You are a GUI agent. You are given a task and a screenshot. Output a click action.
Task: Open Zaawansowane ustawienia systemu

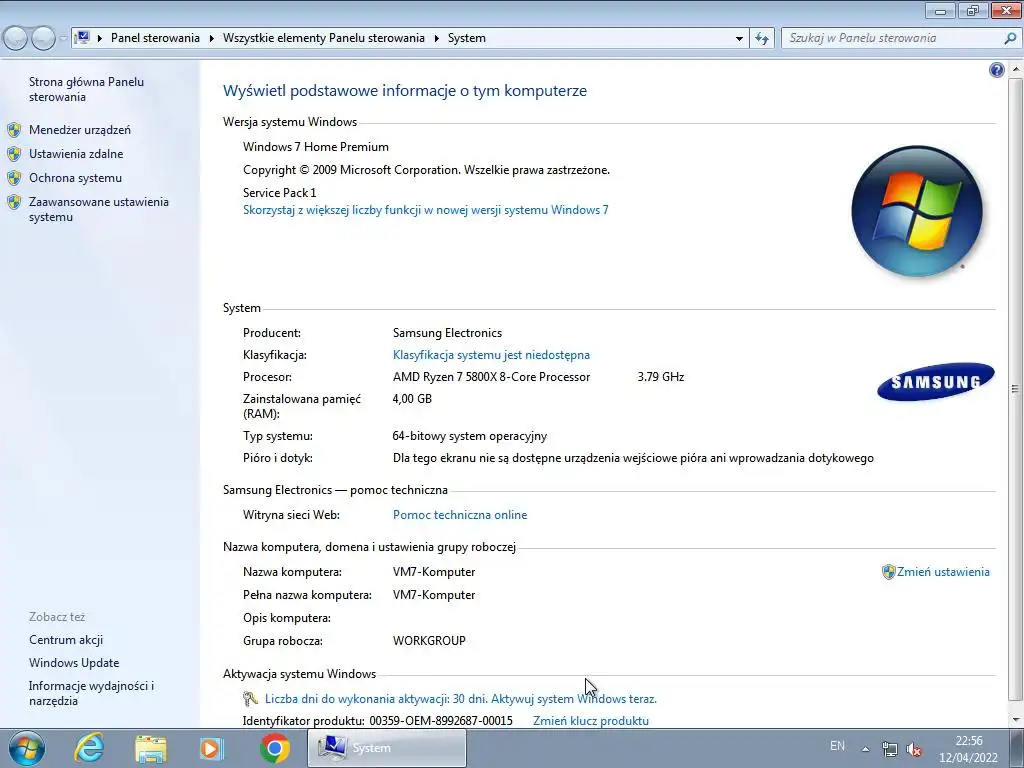coord(99,210)
